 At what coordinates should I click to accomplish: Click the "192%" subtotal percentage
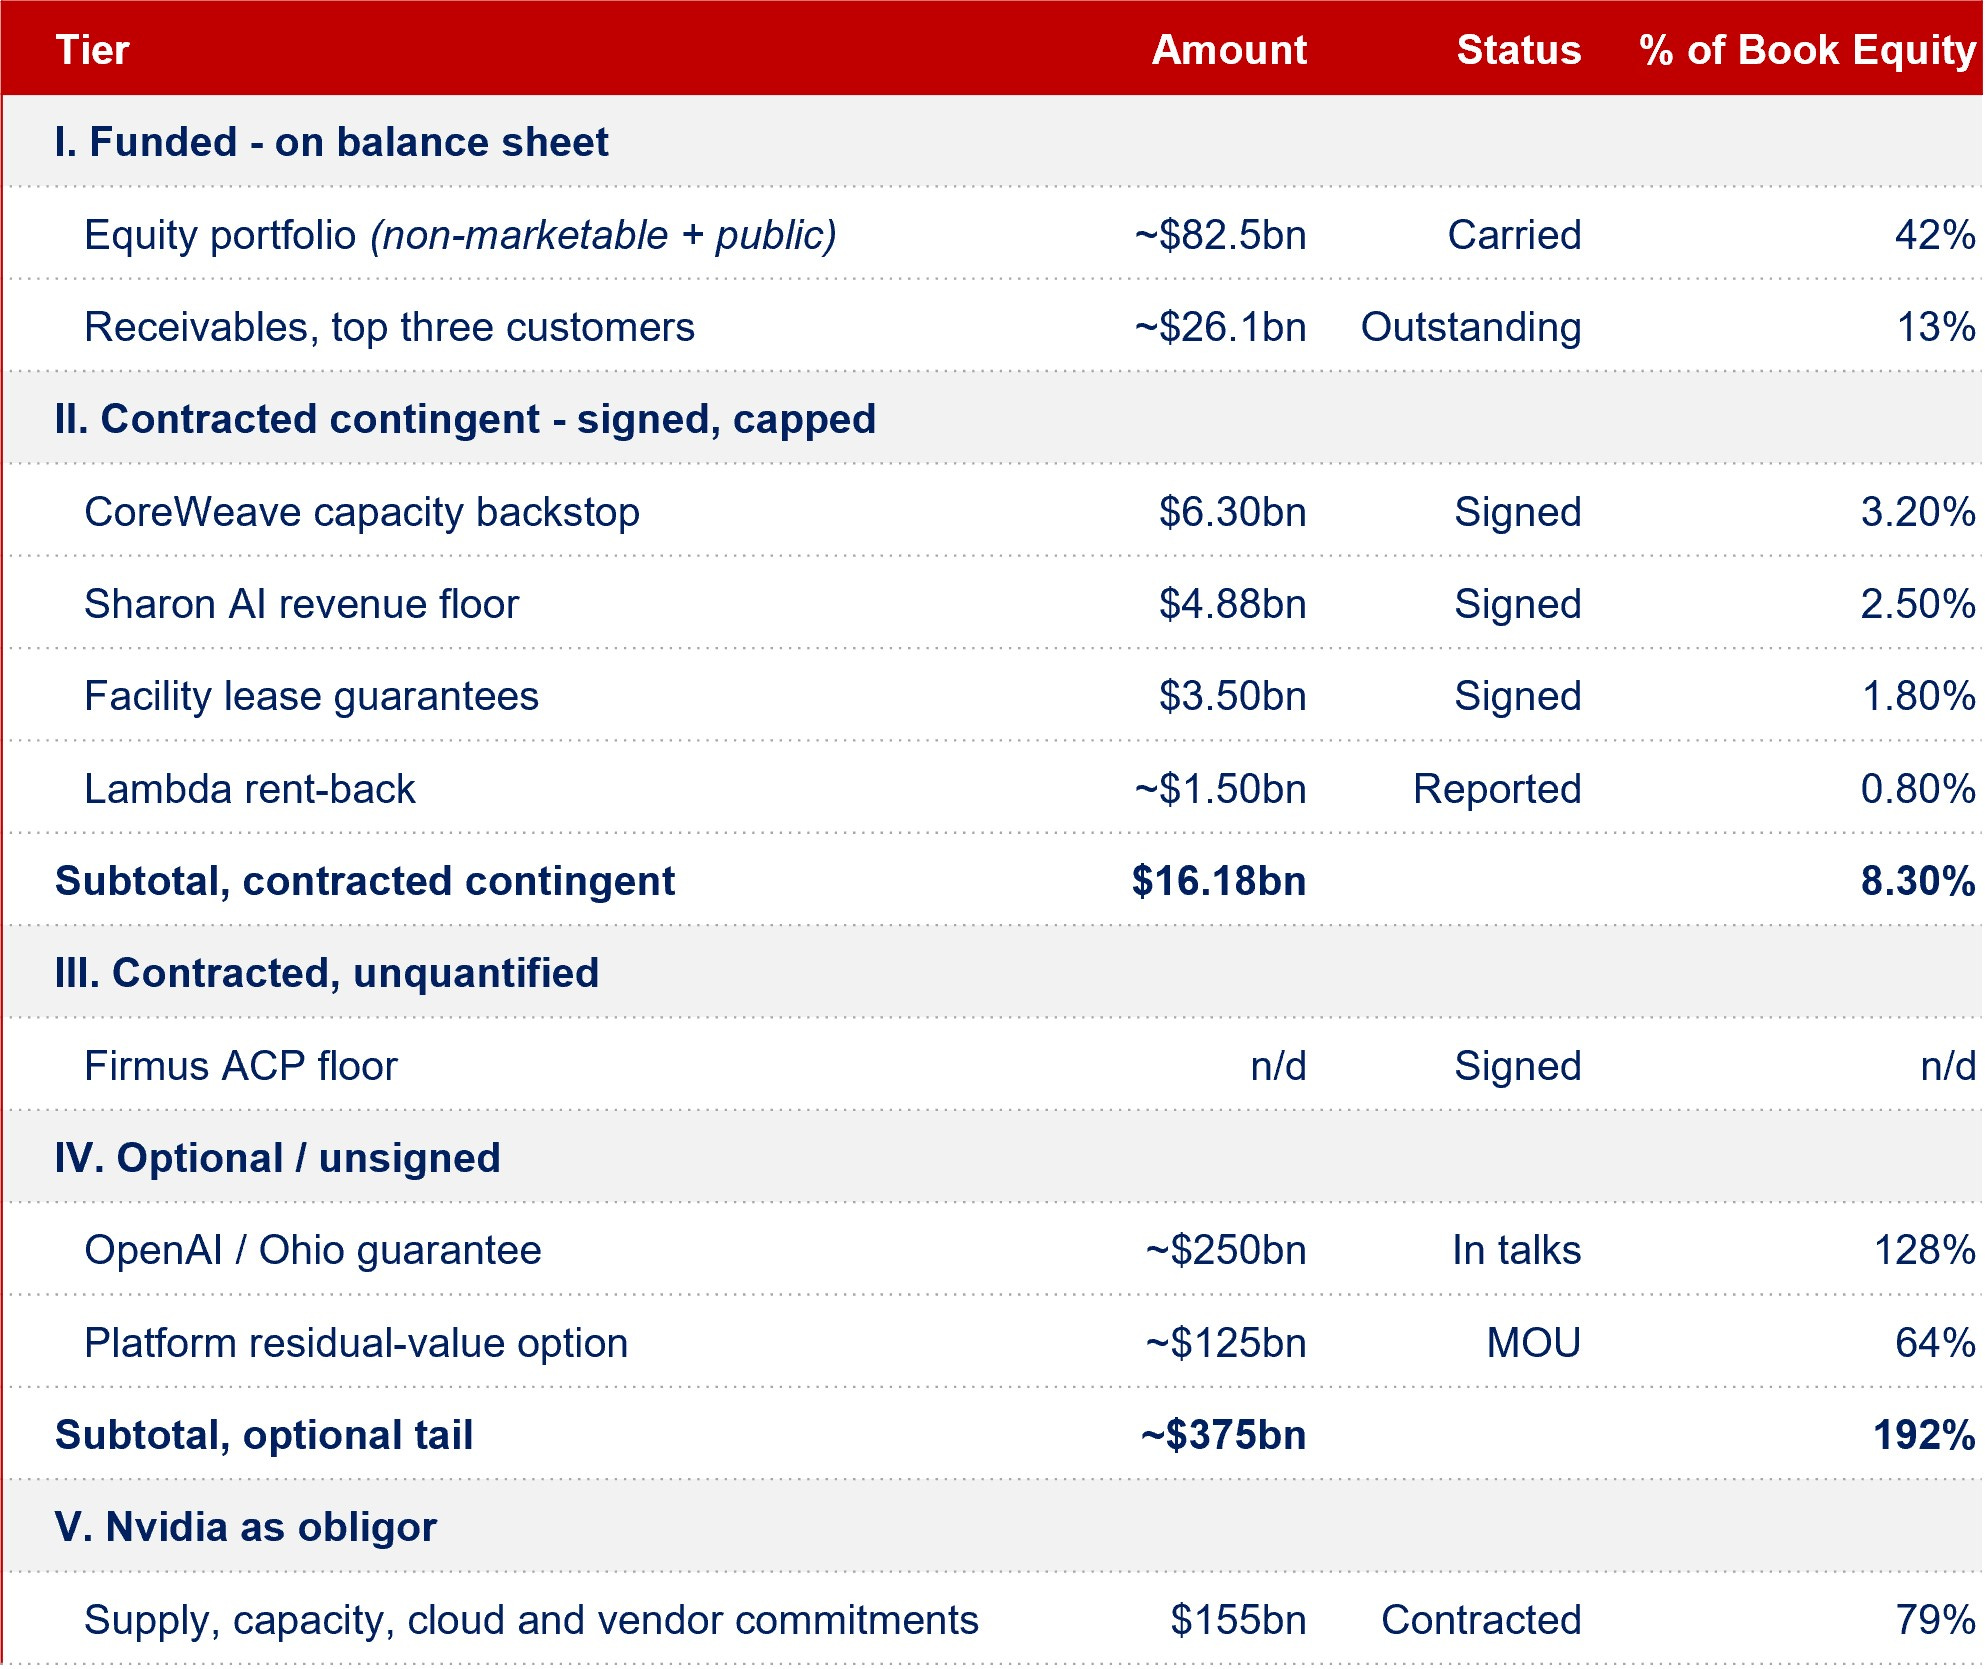point(1924,1435)
